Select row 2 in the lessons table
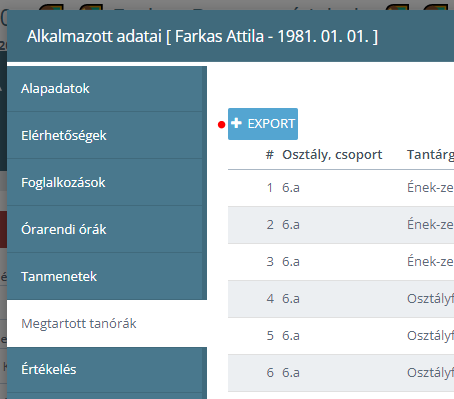Image resolution: width=454 pixels, height=399 pixels. 341,225
